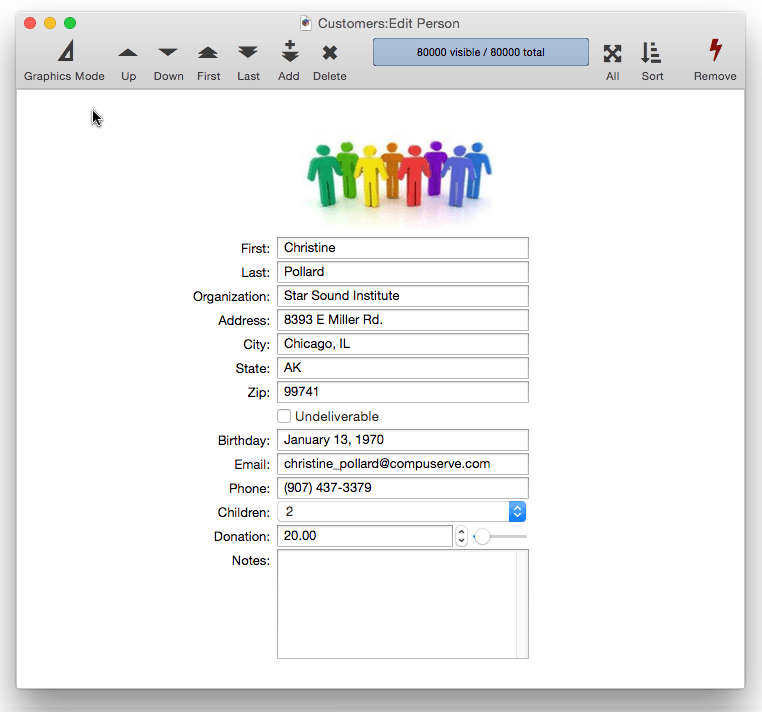This screenshot has width=762, height=712.
Task: Click the Last name field containing Pollard
Action: click(x=403, y=272)
